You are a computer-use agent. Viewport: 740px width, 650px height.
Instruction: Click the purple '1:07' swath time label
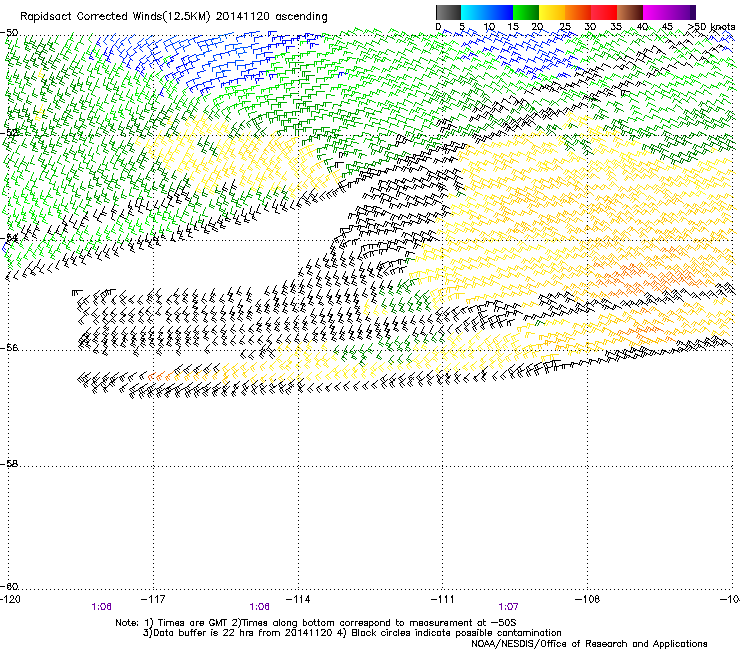coord(508,607)
